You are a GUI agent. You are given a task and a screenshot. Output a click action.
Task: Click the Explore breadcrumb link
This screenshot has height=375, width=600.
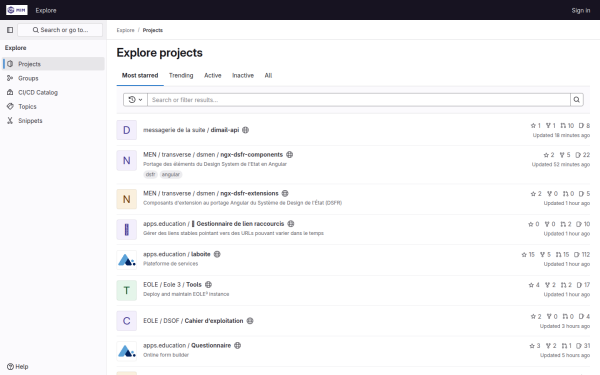126,30
